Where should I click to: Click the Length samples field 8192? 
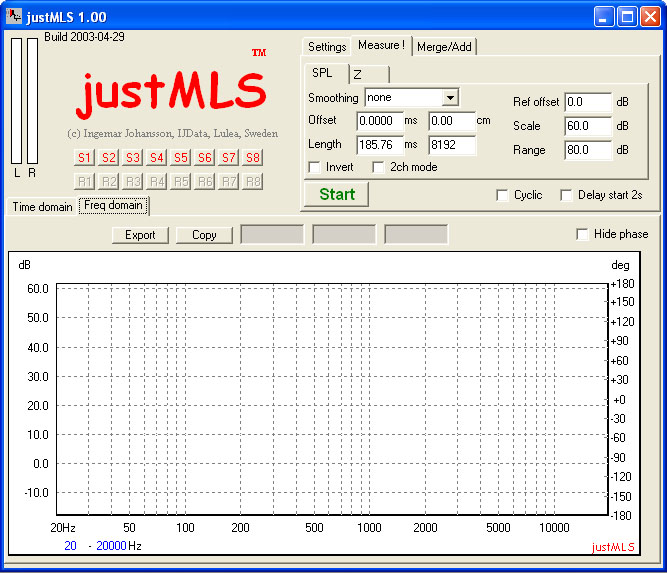coord(451,145)
